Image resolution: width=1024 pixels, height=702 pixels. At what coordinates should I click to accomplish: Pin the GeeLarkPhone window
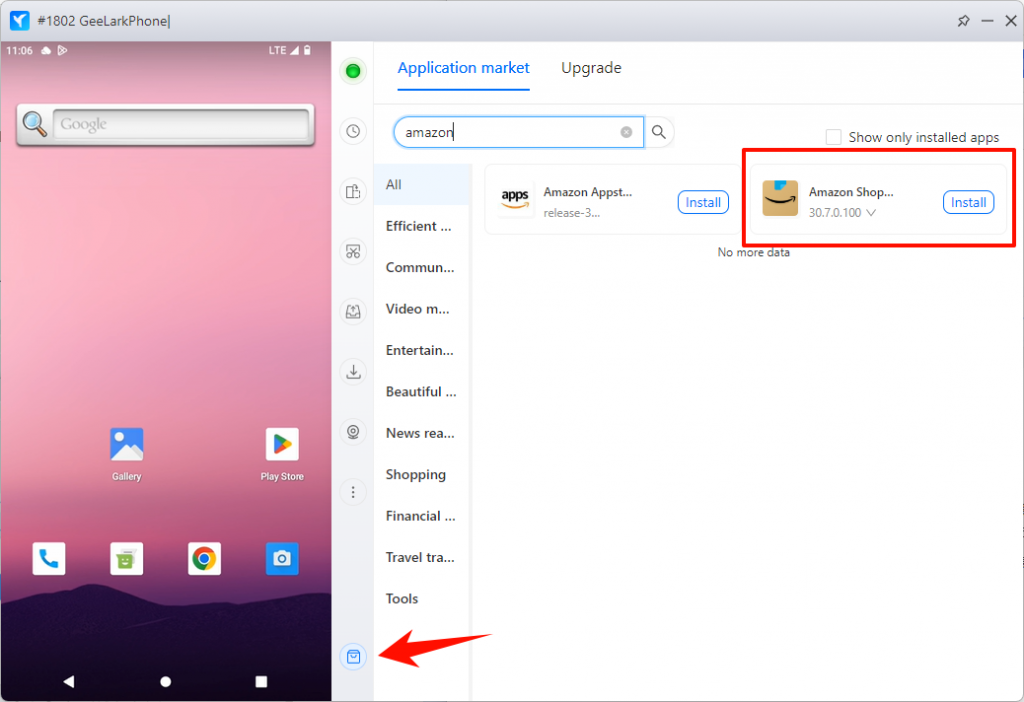click(x=963, y=21)
